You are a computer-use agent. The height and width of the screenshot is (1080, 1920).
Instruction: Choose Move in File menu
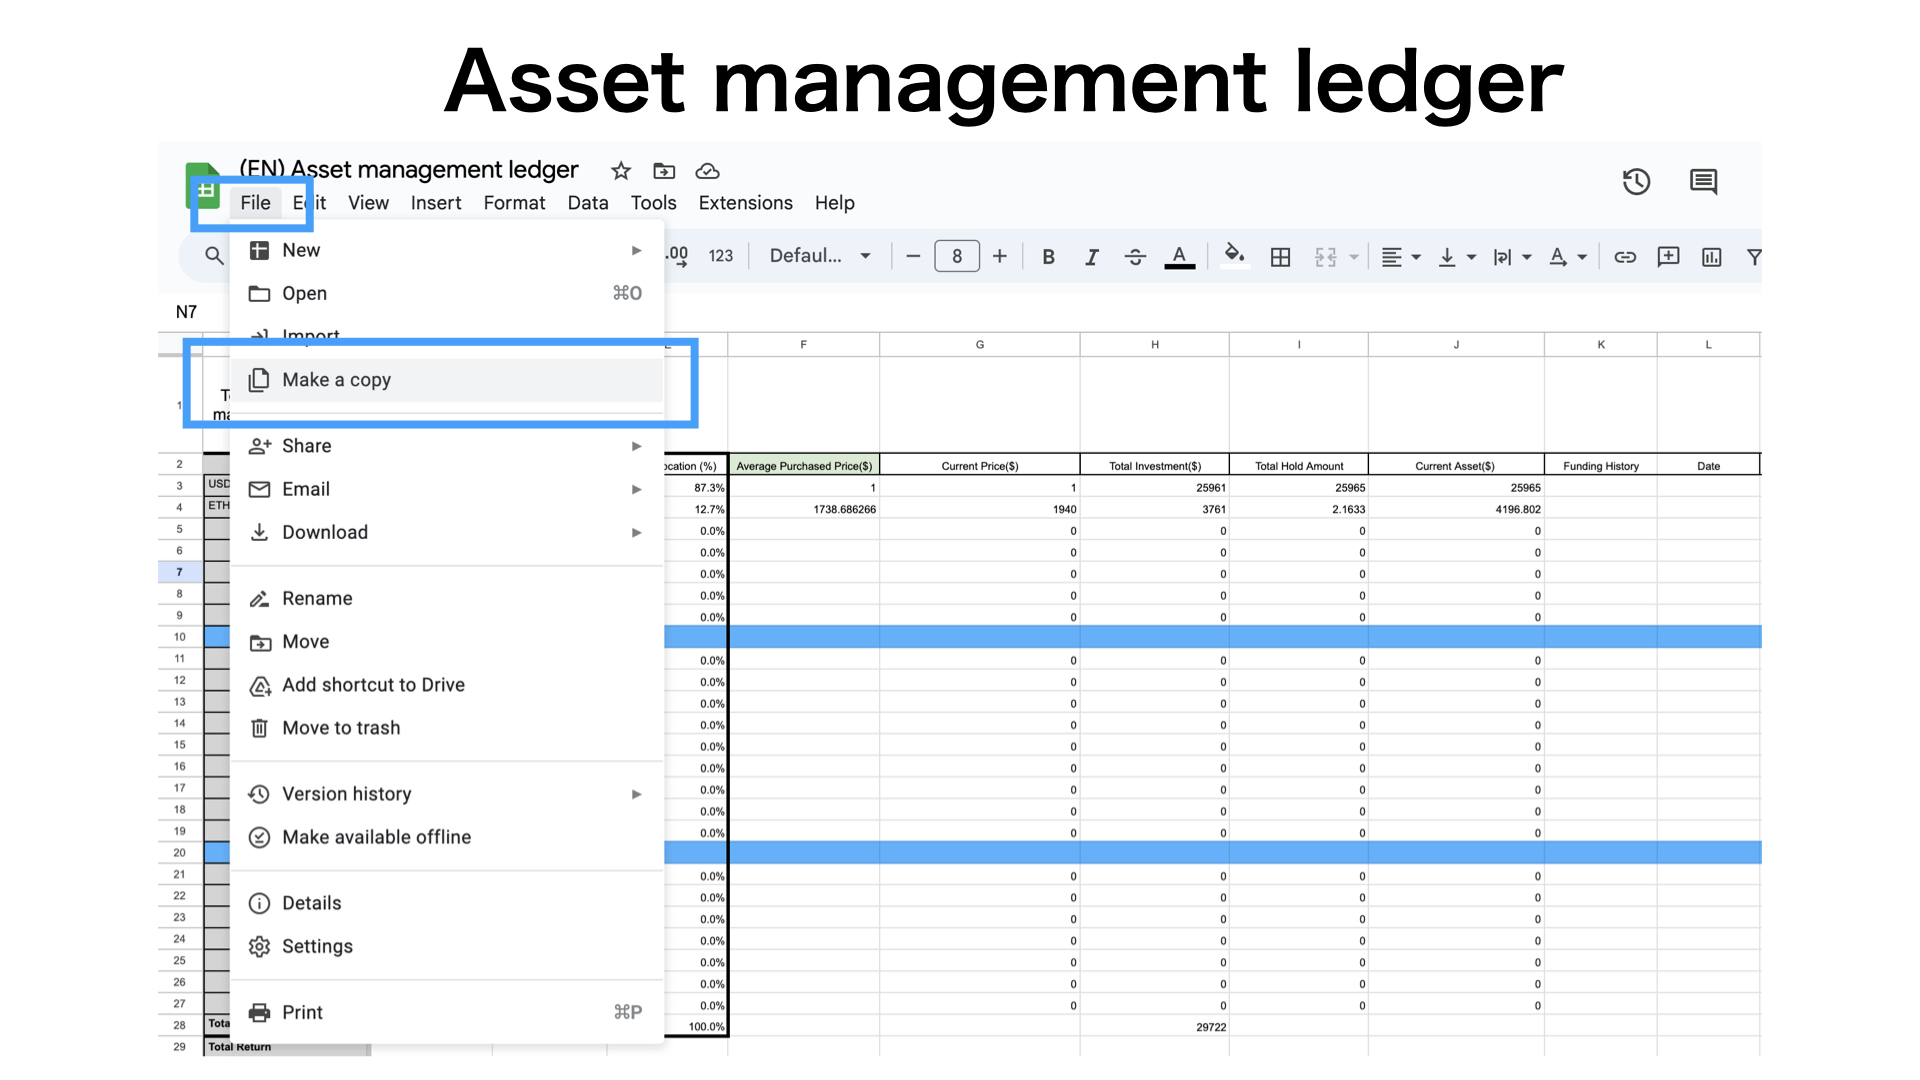tap(447, 641)
